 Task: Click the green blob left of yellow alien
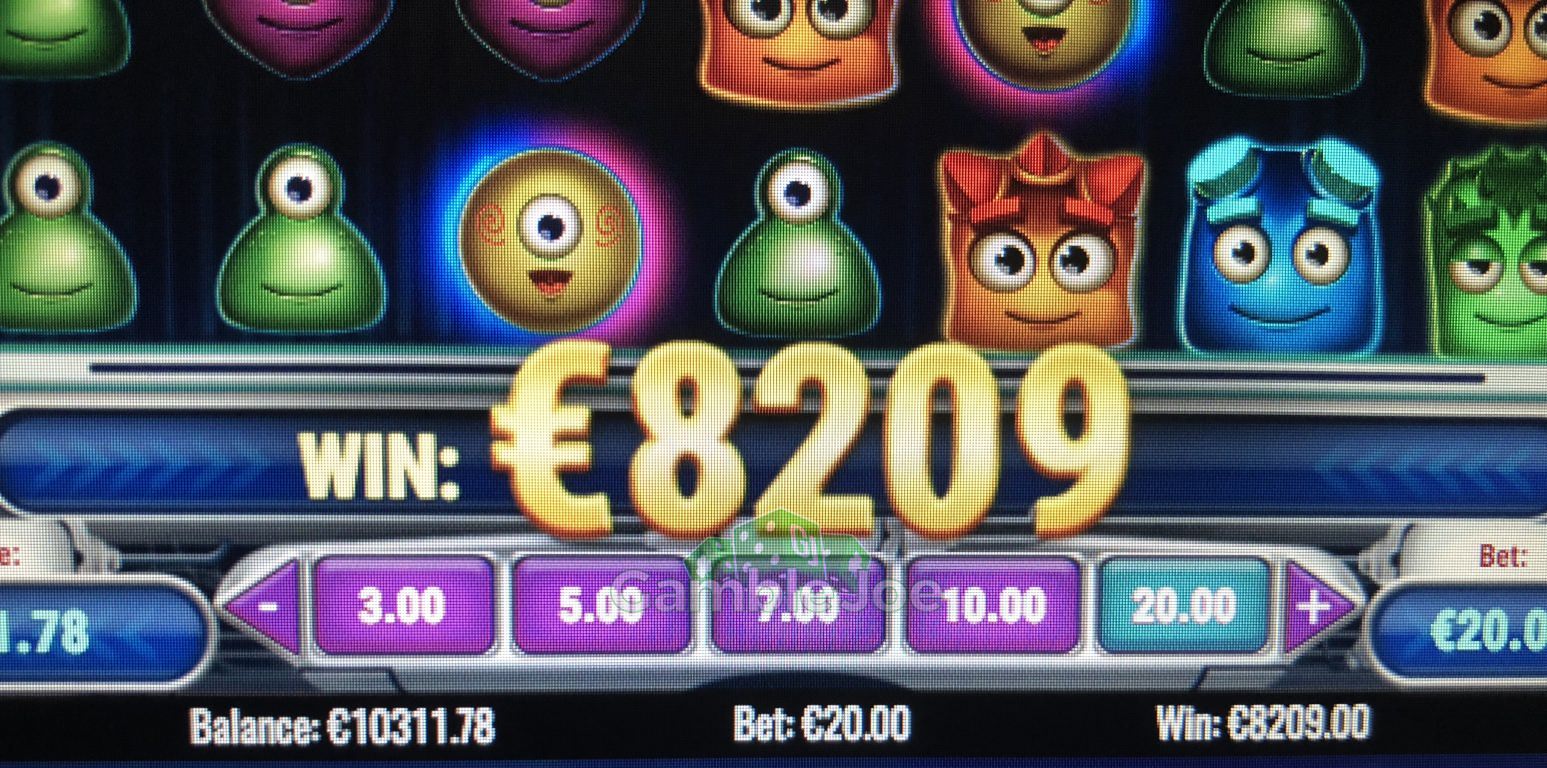[301, 243]
